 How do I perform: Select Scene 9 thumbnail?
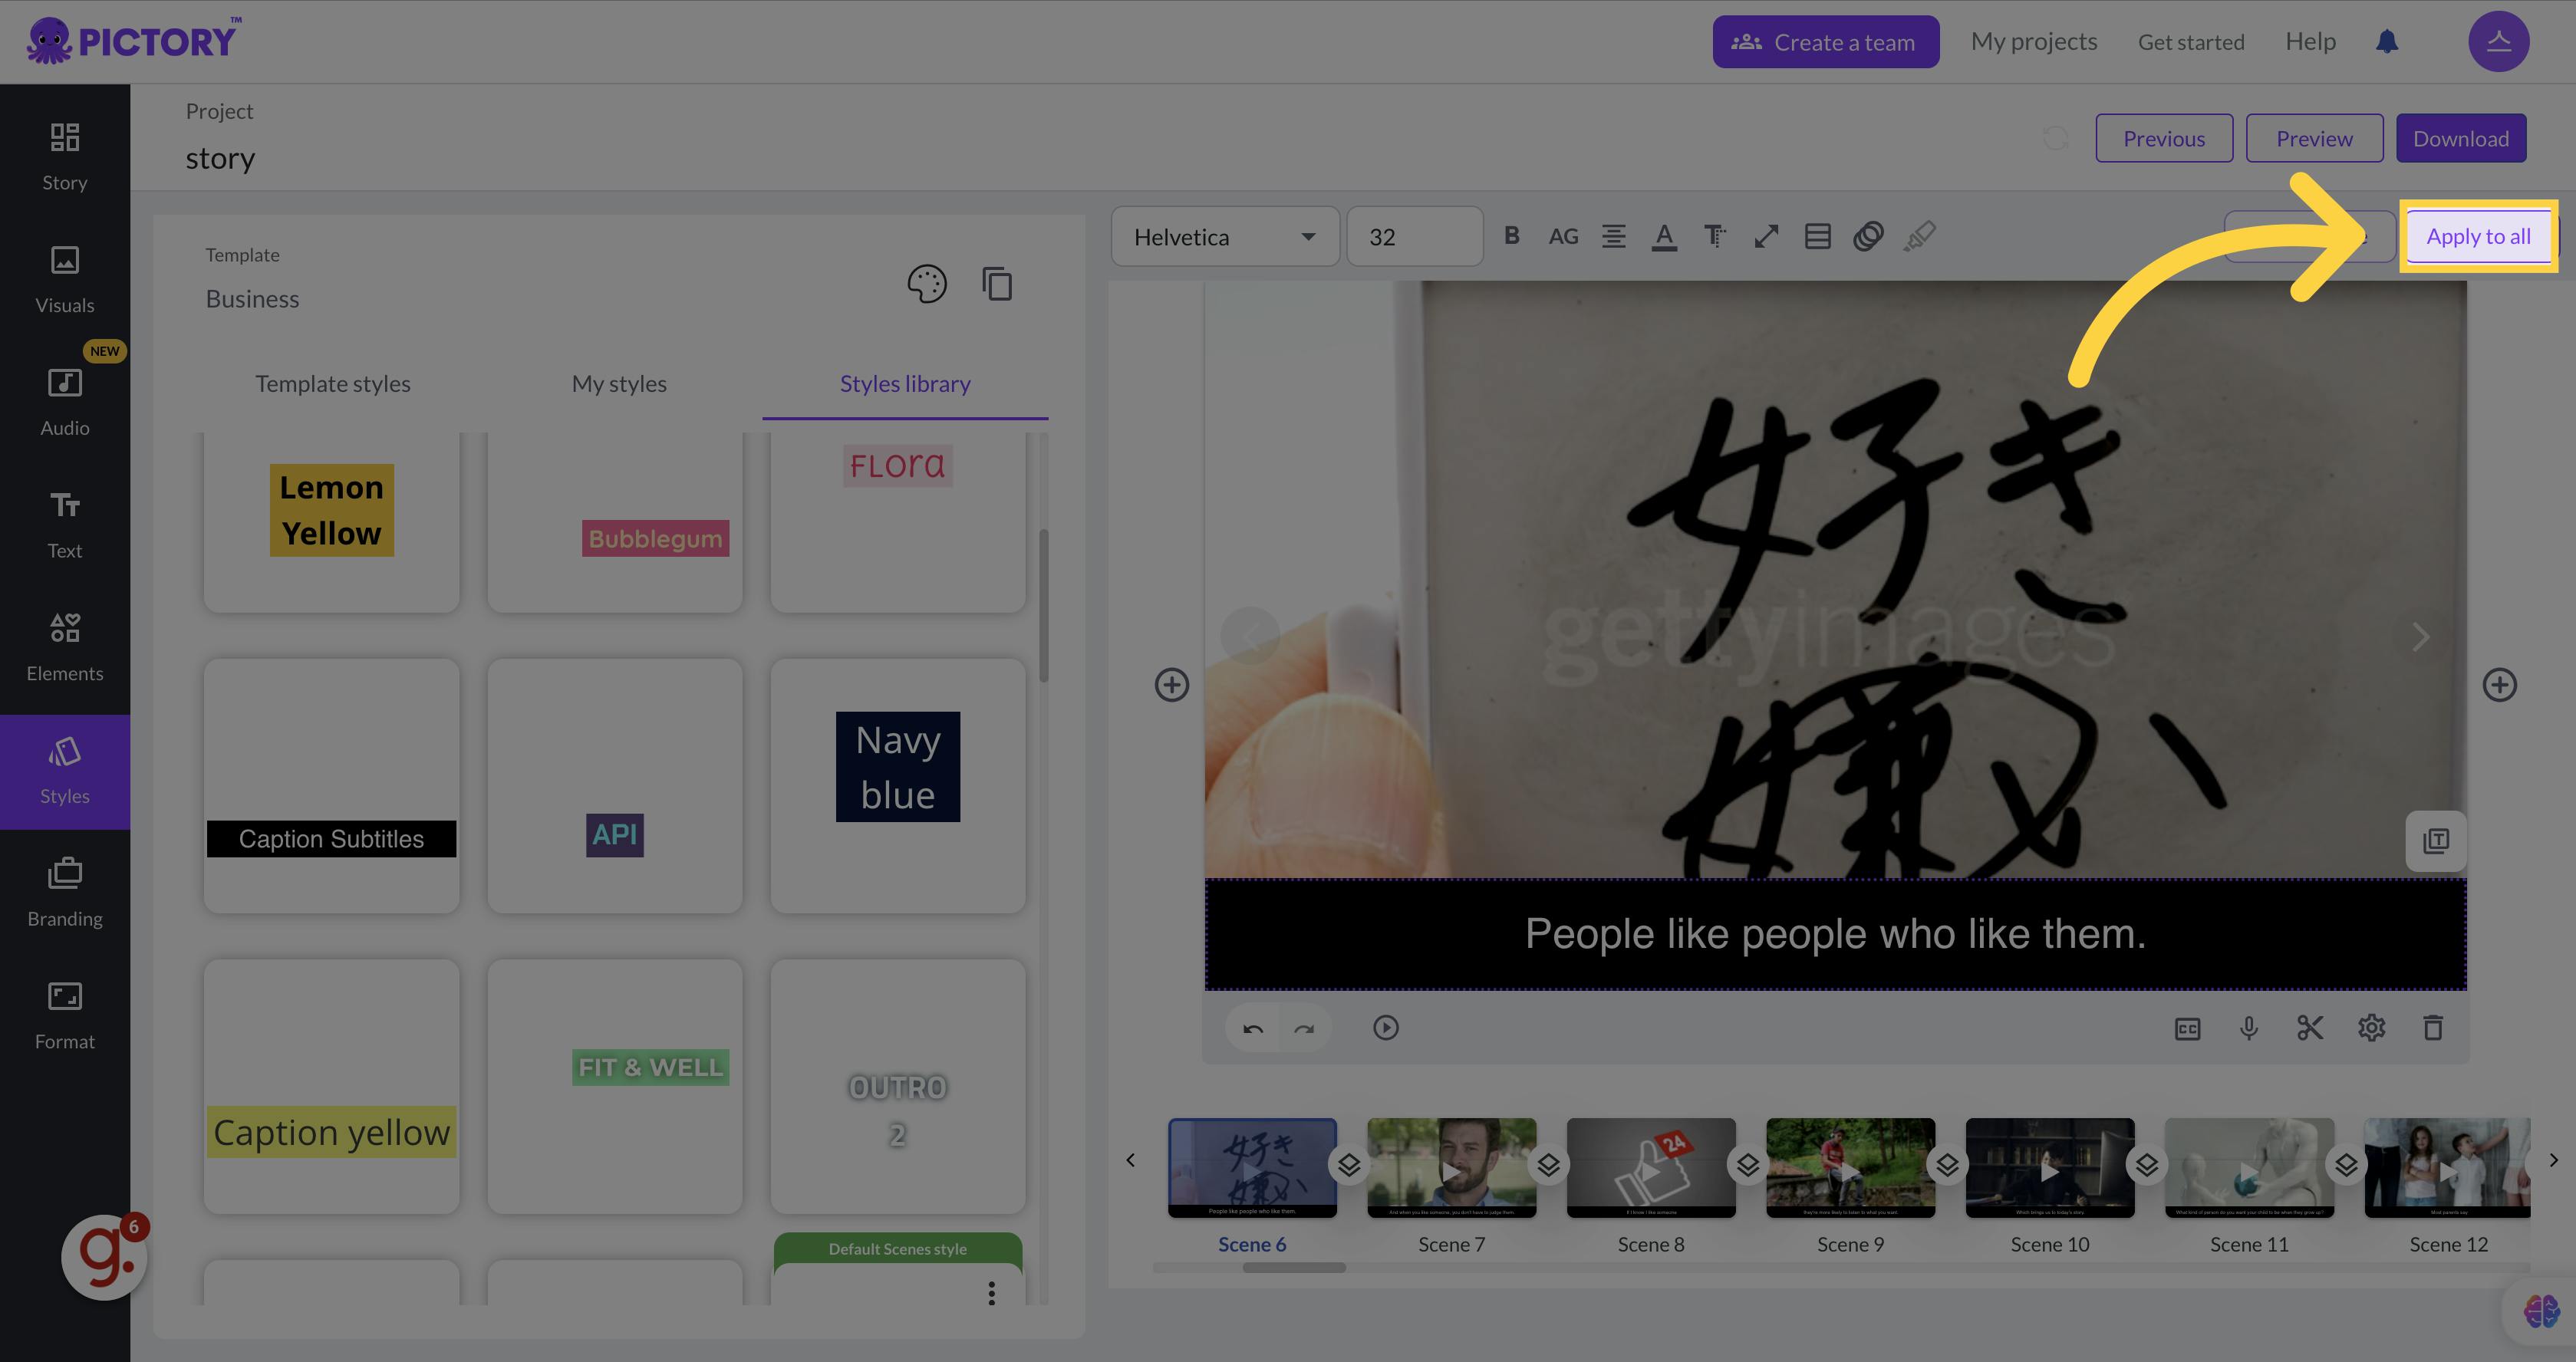1850,1167
